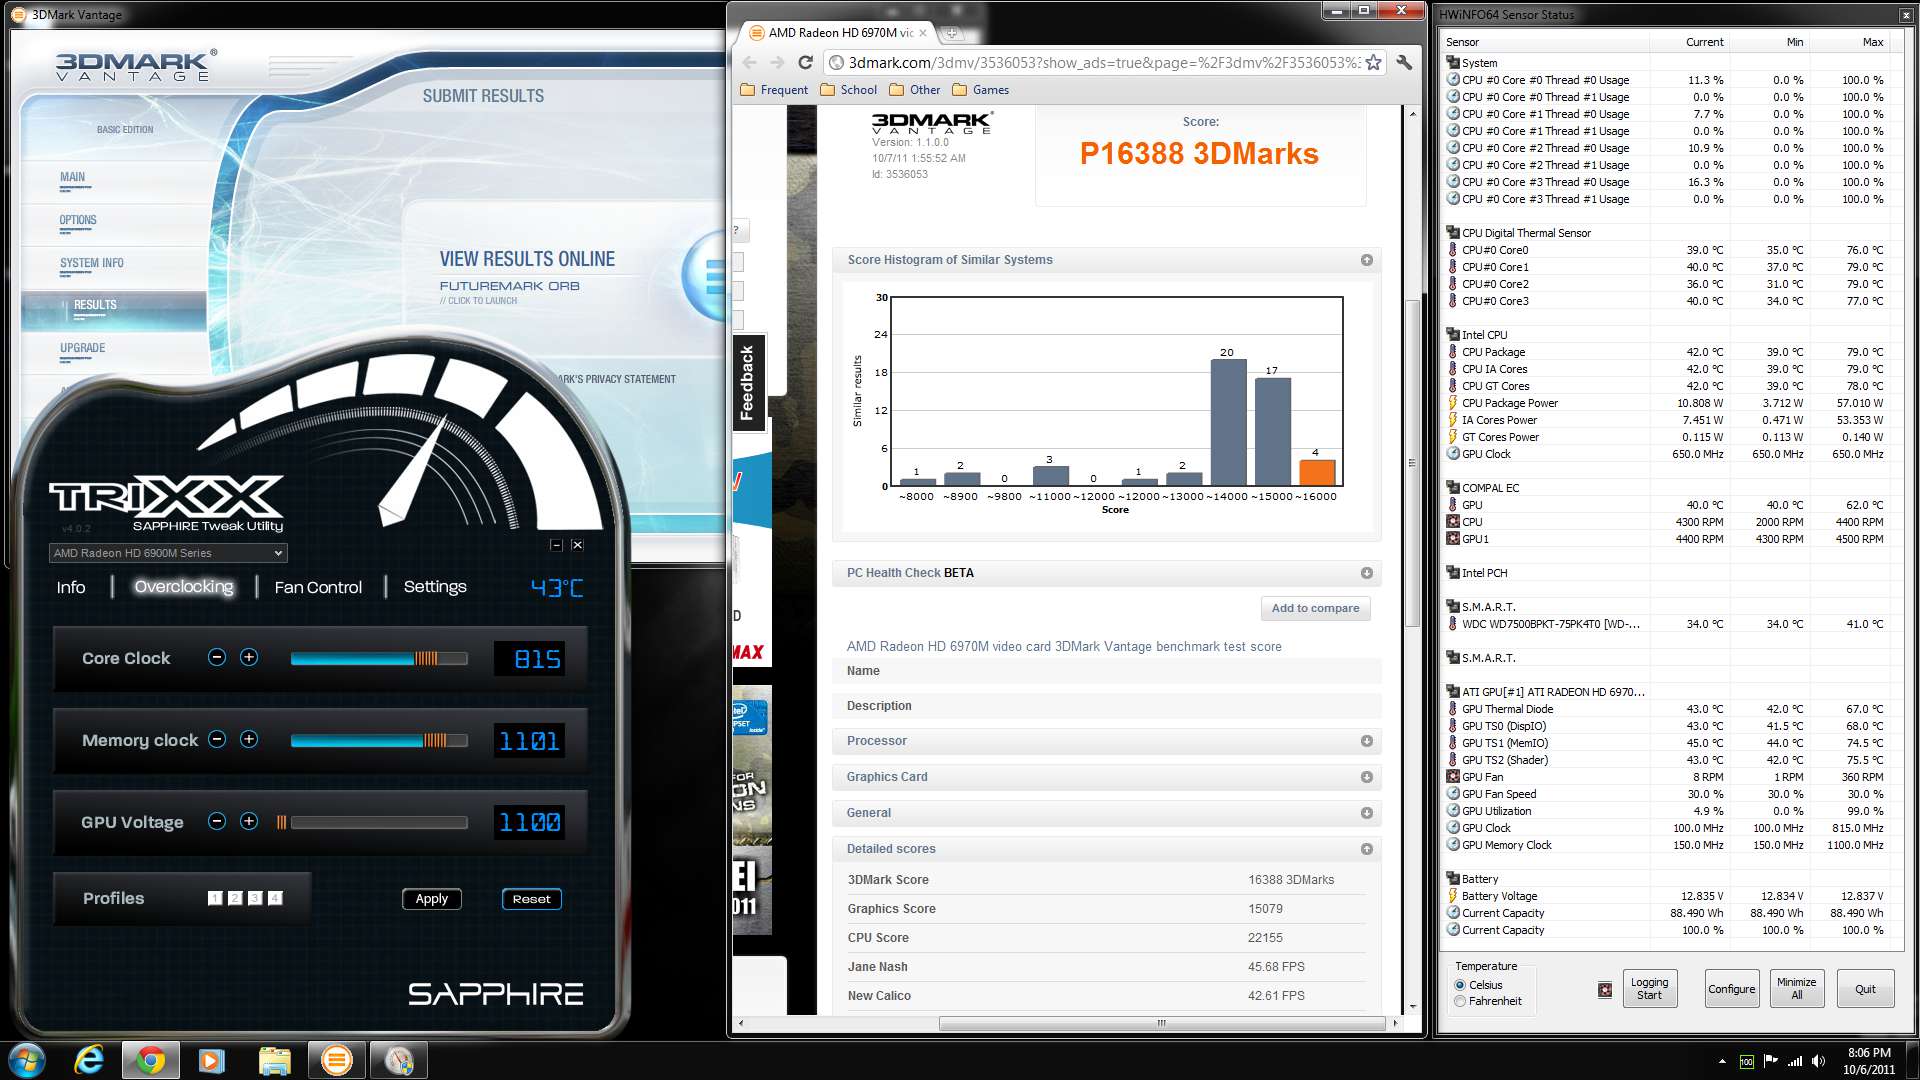Open the Frequent bookmarks folder
This screenshot has height=1080, width=1920.
774,90
